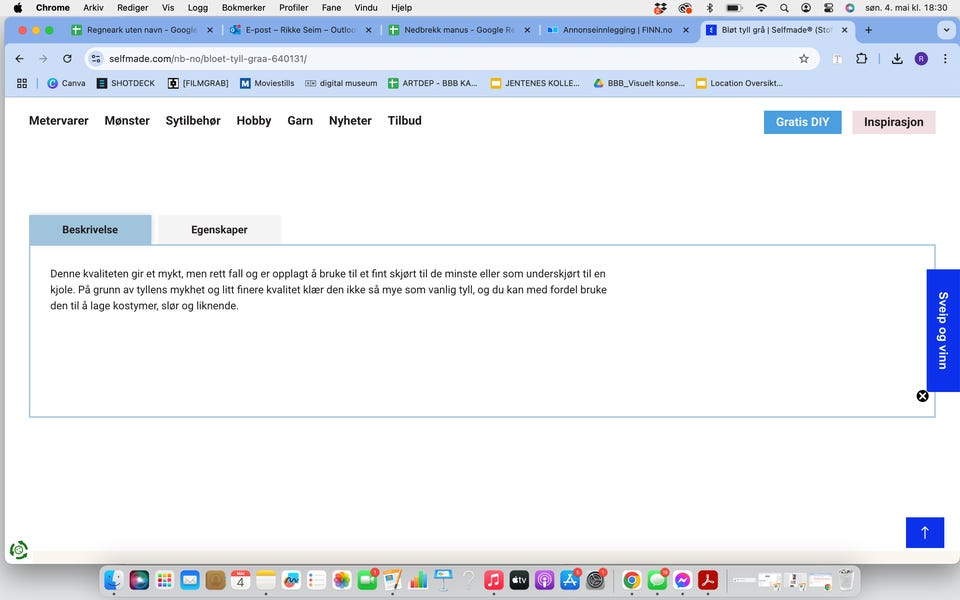960x600 pixels.
Task: Switch to the Egenskaper tab
Action: 219,230
